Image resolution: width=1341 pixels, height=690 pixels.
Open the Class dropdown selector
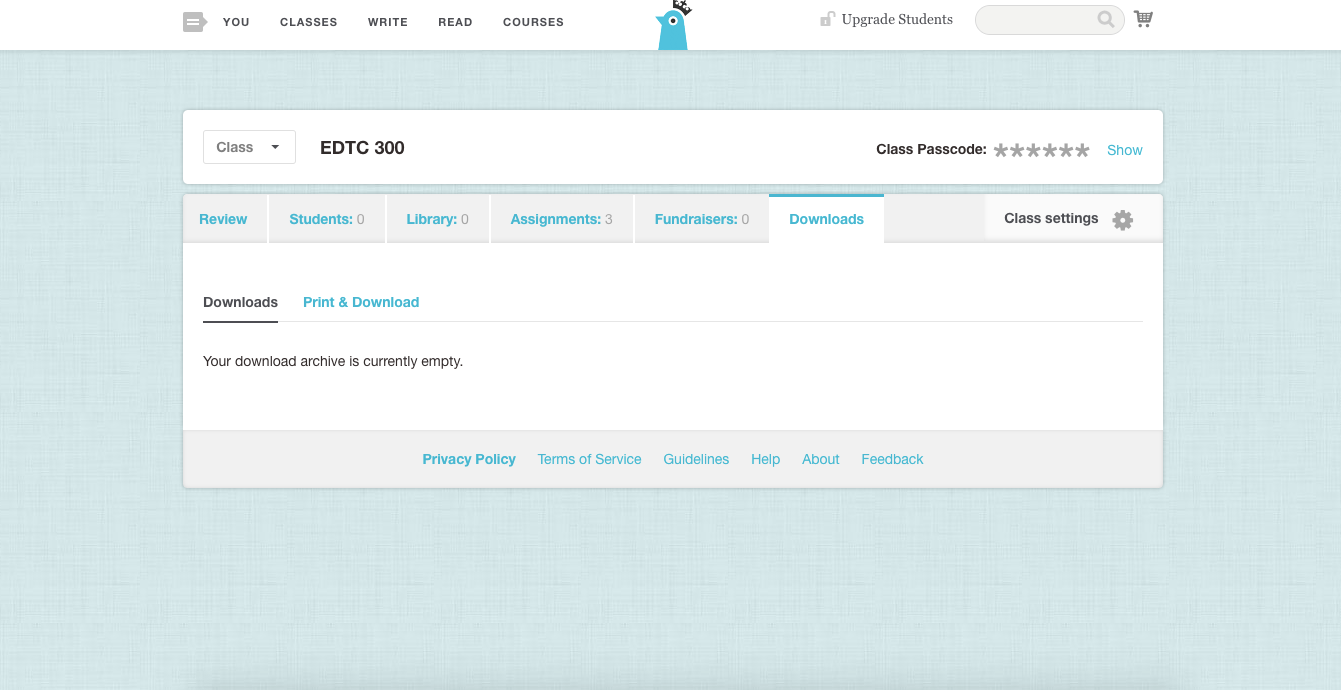point(249,147)
